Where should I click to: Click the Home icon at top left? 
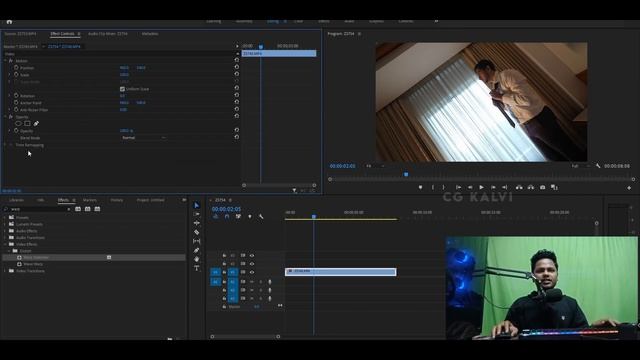point(9,22)
